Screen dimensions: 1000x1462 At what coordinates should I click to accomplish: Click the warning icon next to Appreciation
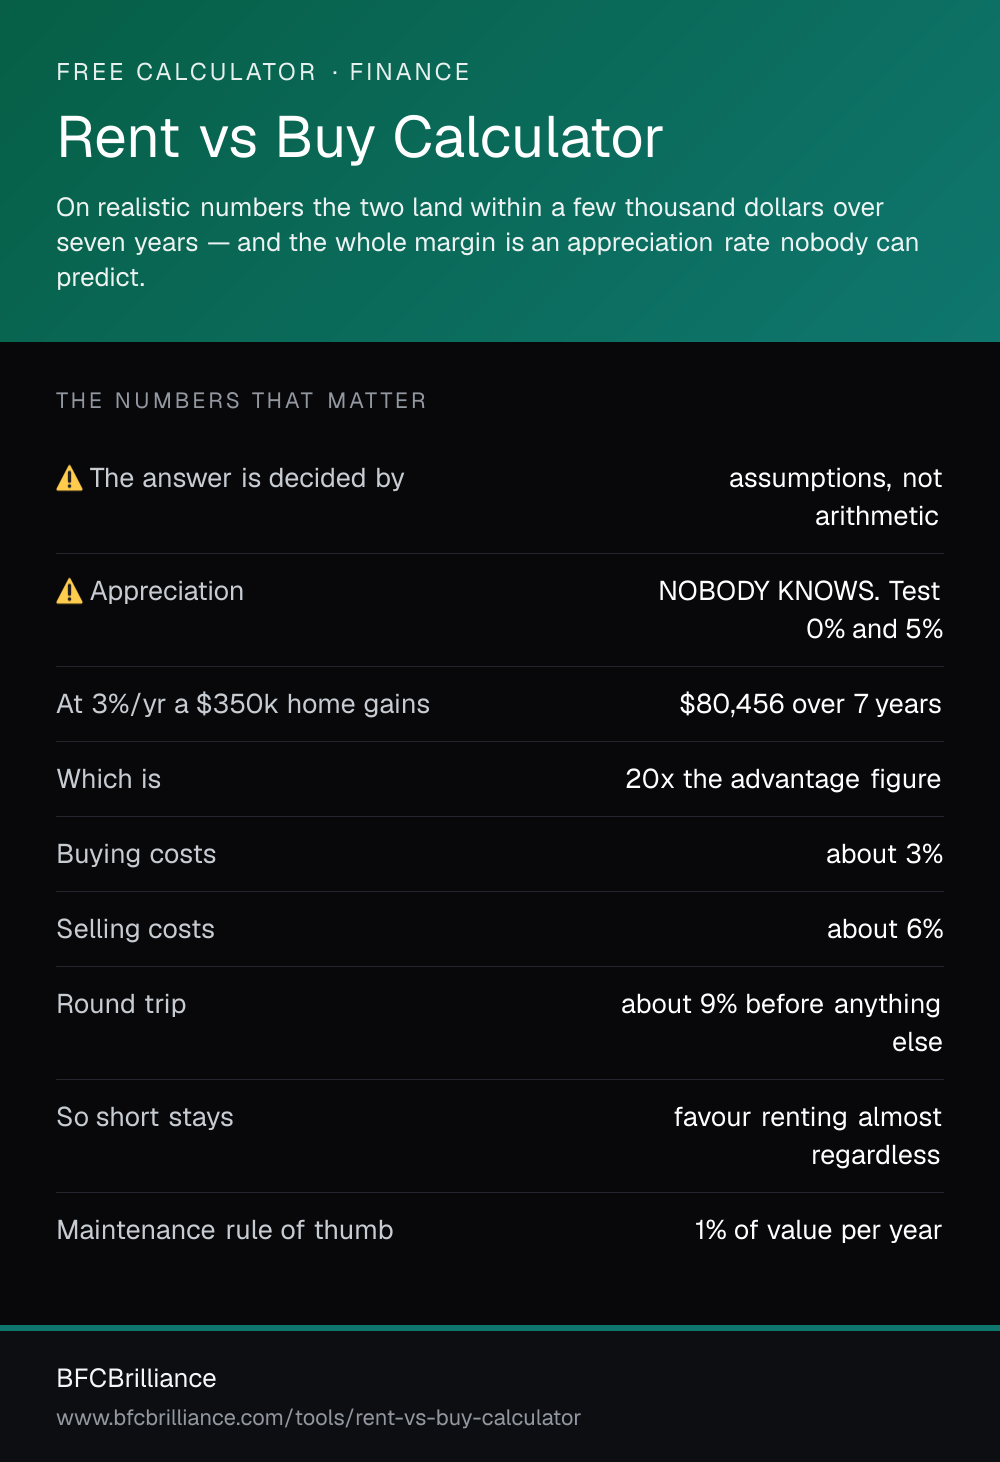point(69,592)
